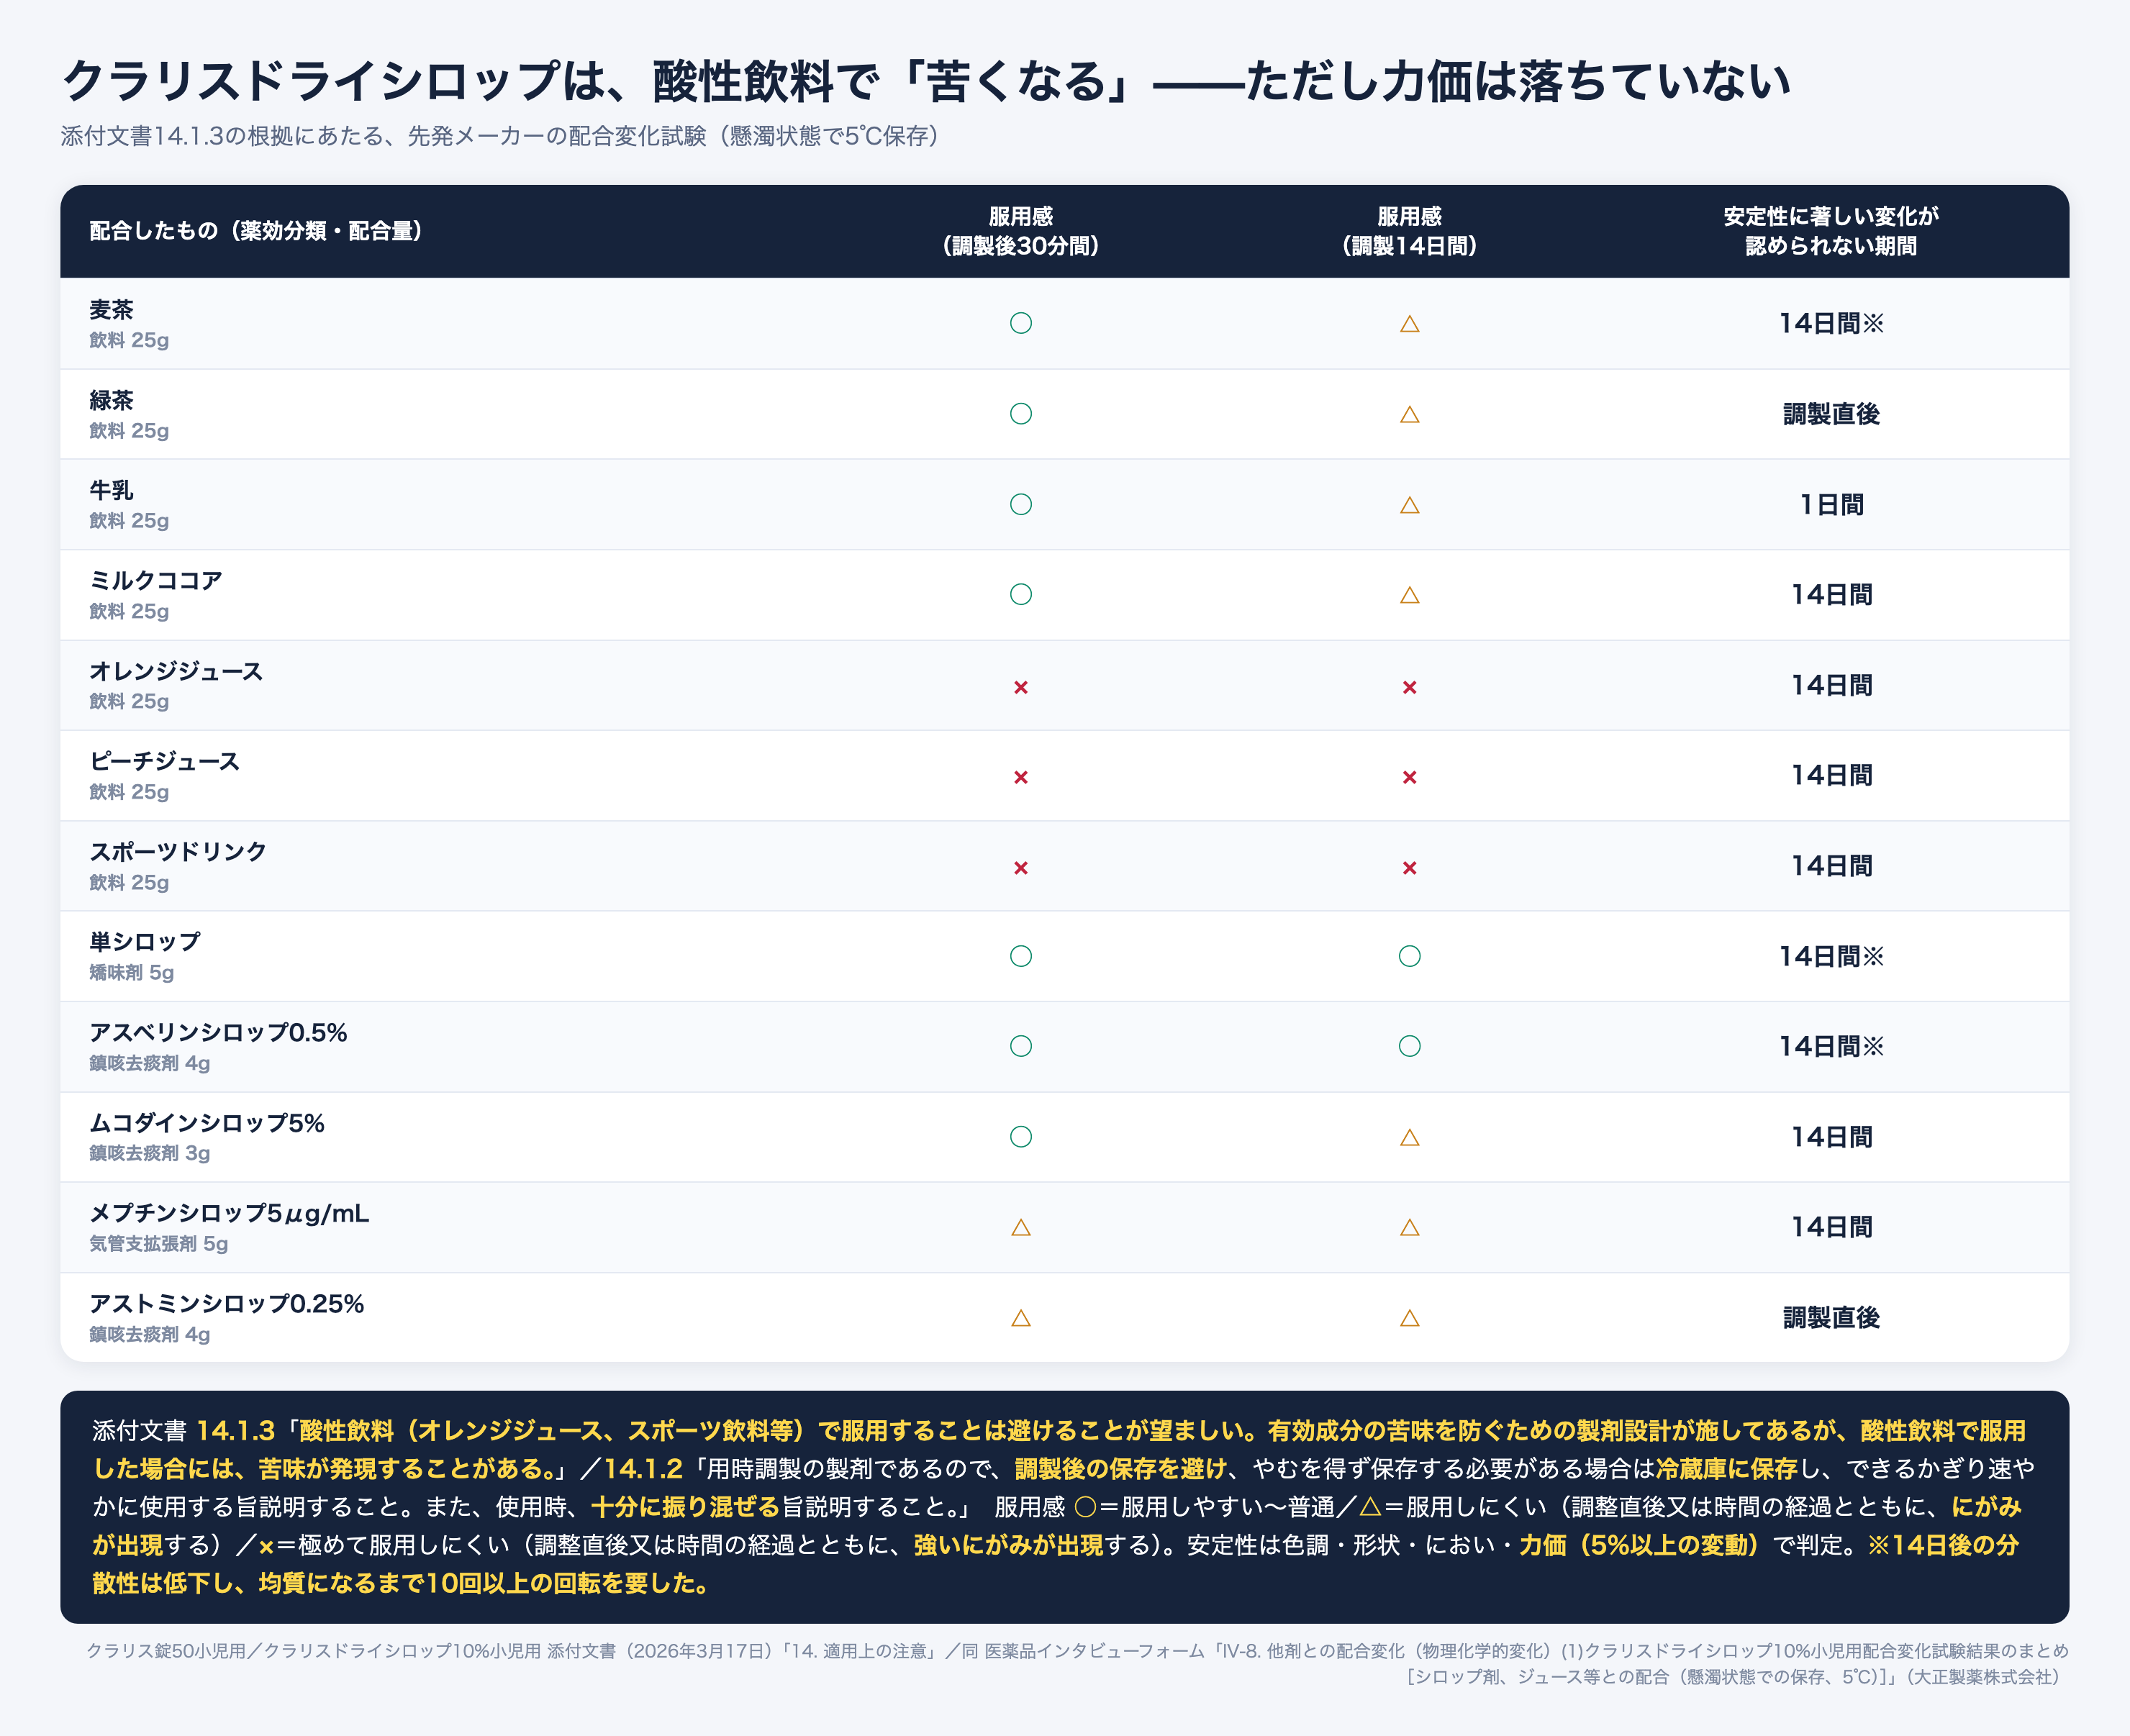The image size is (2130, 1736).
Task: Select the メプチンシロップ5μg/mL row label
Action: coord(229,1213)
